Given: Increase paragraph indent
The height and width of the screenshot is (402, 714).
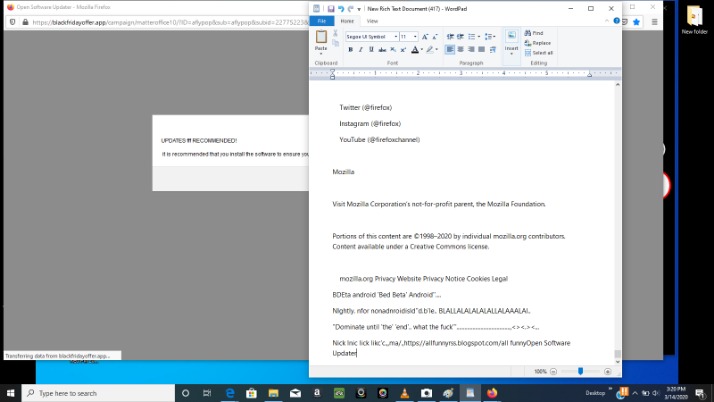Looking at the screenshot, I should click(x=460, y=36).
